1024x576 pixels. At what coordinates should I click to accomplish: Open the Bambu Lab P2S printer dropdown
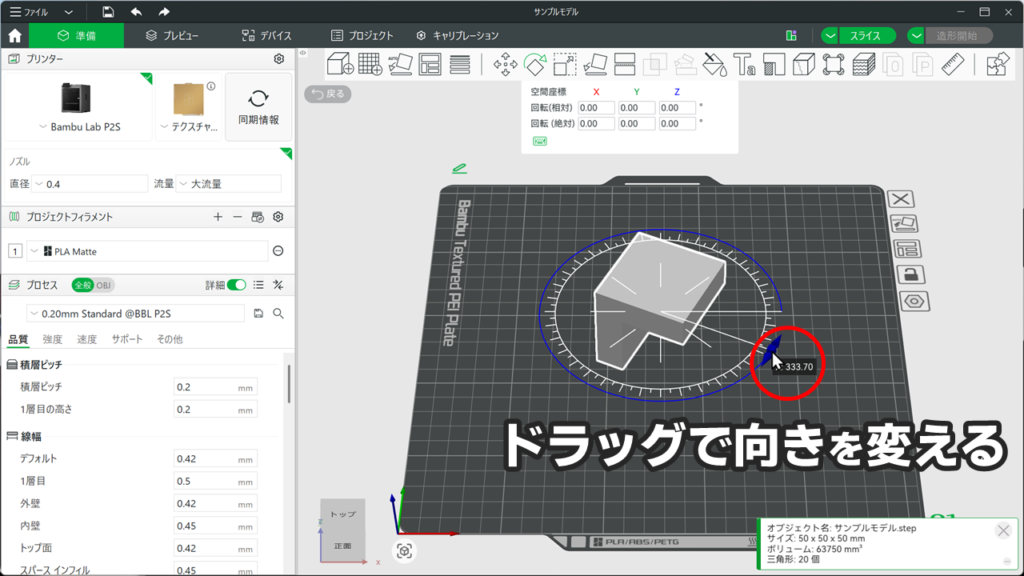pyautogui.click(x=87, y=128)
